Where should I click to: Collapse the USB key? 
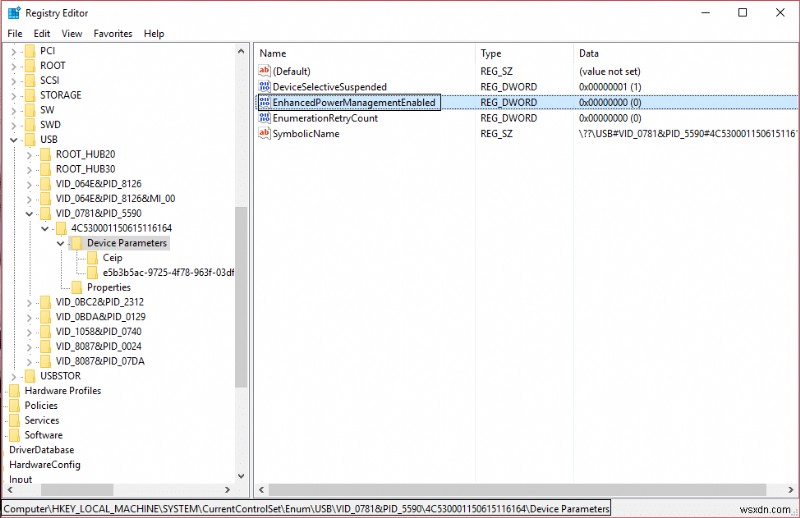click(14, 140)
